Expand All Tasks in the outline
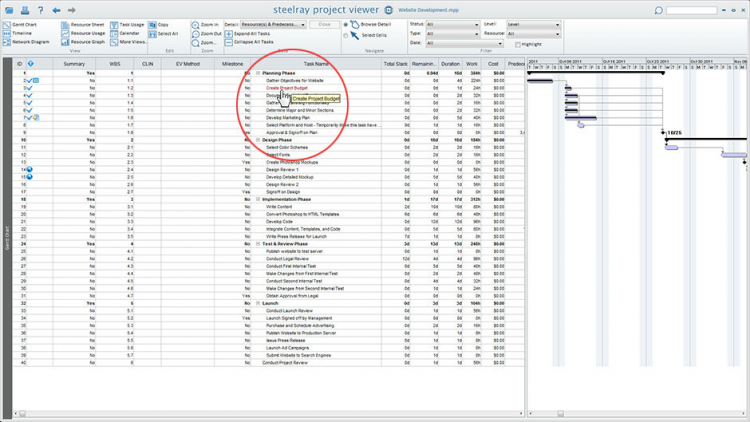Image resolution: width=750 pixels, height=422 pixels. tap(252, 33)
